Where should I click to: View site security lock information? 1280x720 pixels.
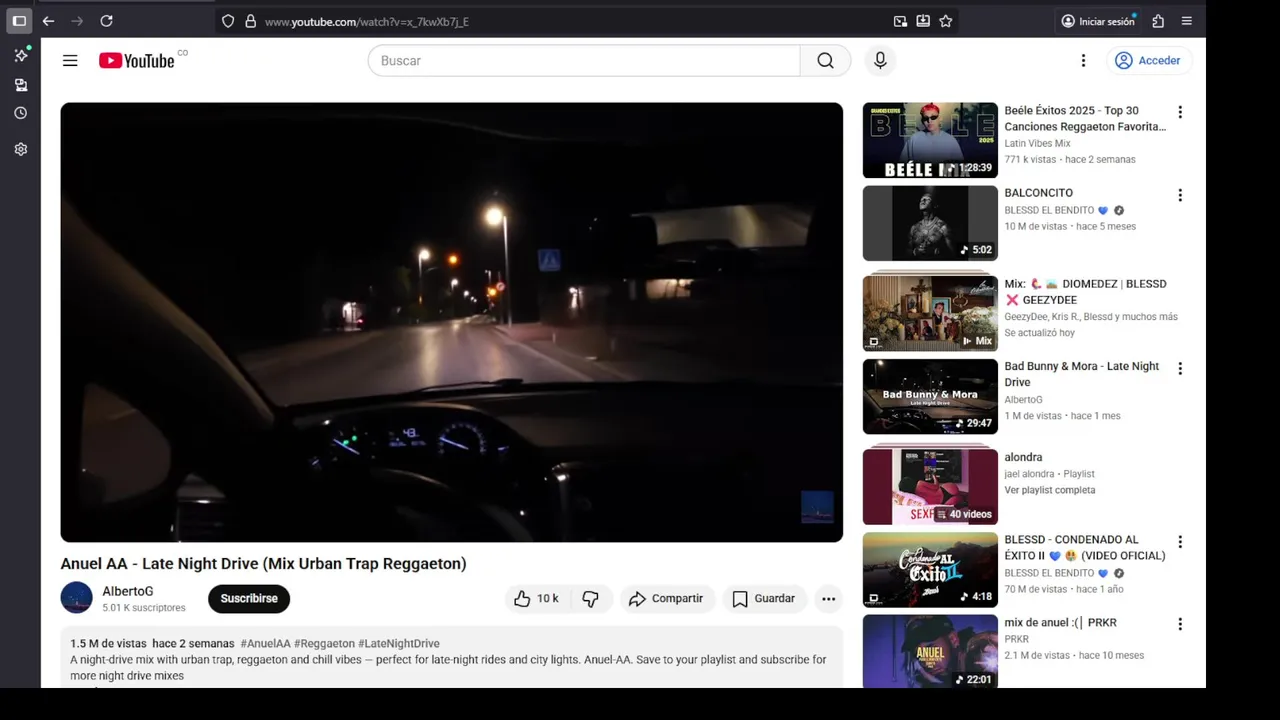pyautogui.click(x=250, y=21)
